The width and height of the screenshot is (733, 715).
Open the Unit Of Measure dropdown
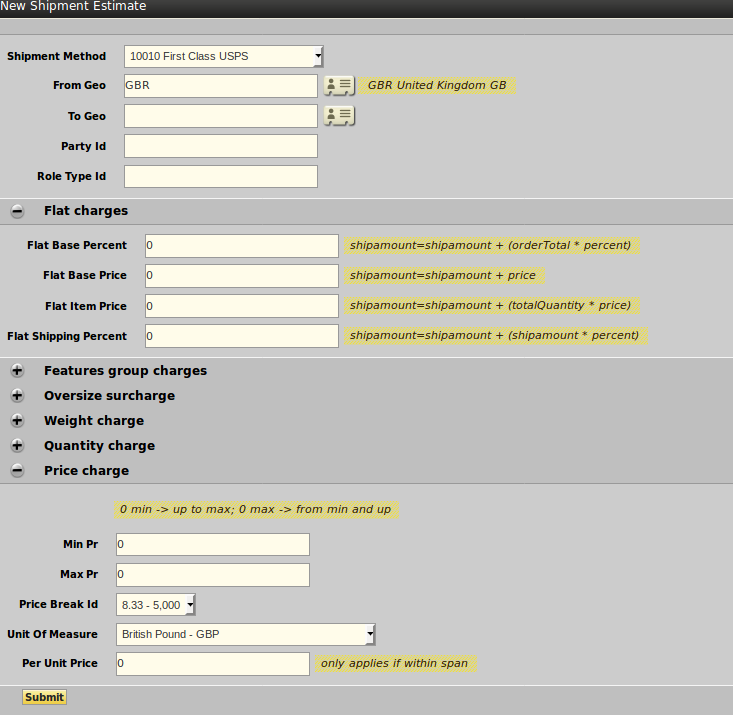(246, 634)
